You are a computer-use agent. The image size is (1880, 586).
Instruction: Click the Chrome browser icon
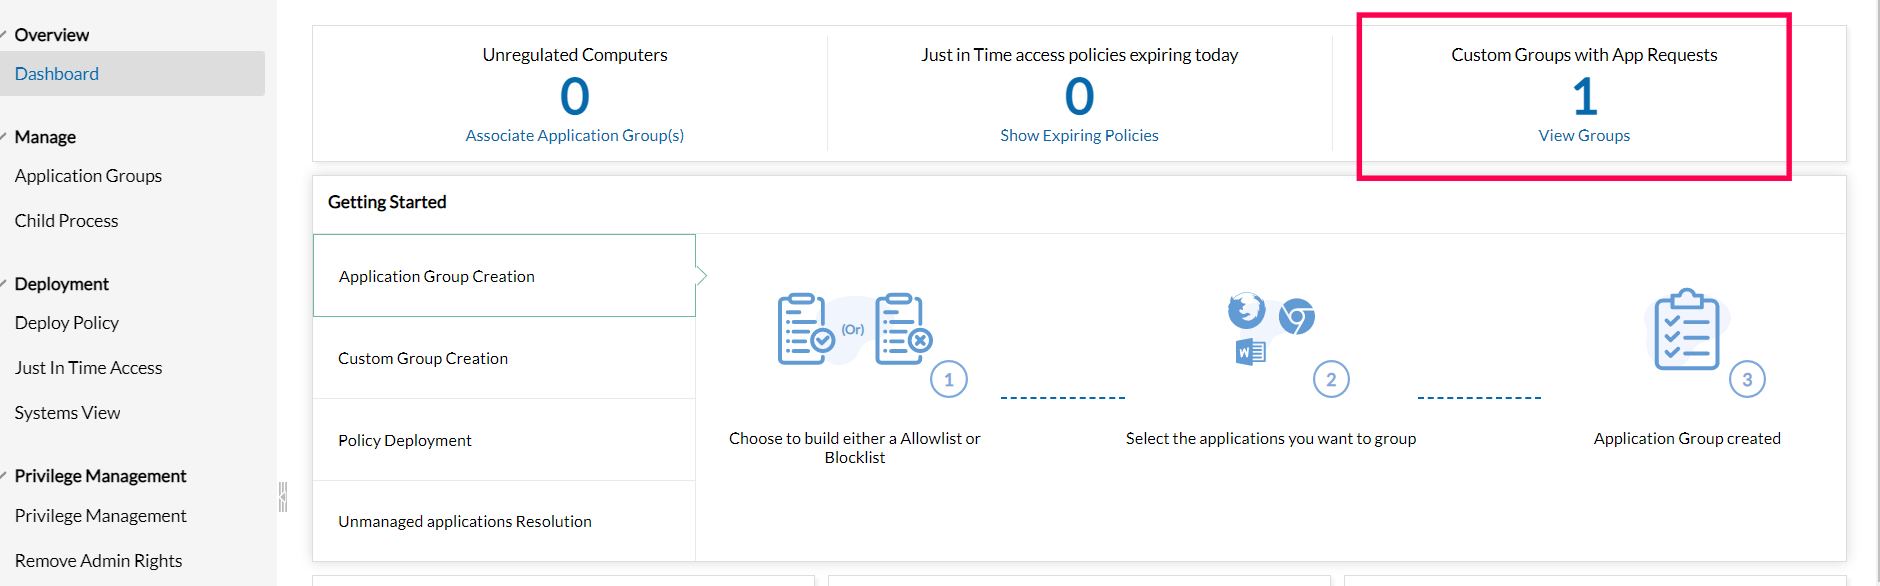pyautogui.click(x=1297, y=317)
